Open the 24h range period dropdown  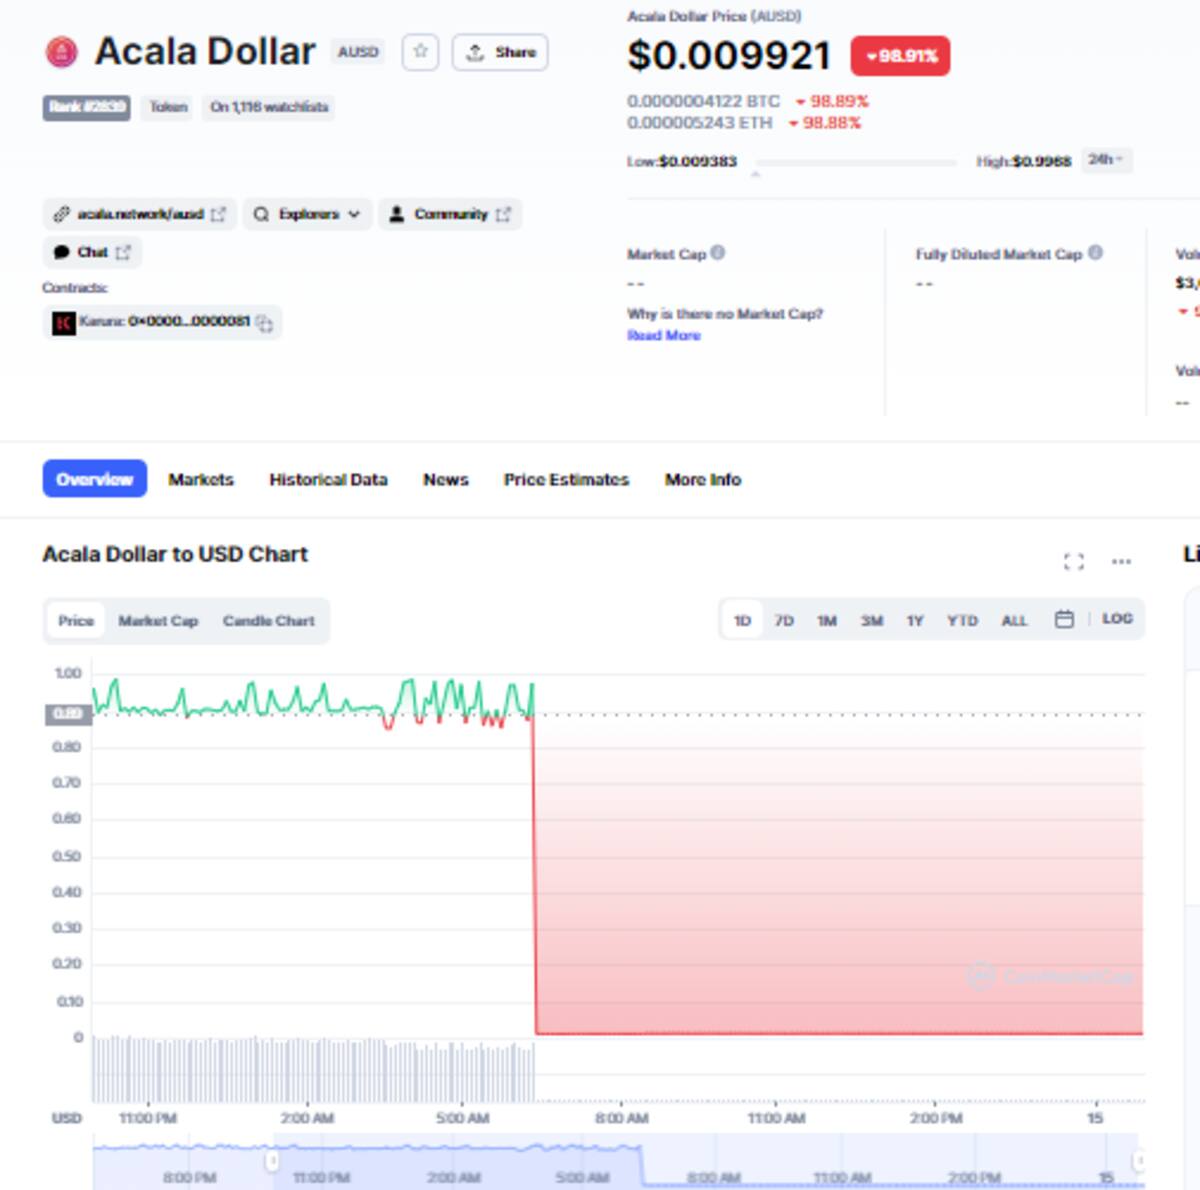click(1106, 160)
